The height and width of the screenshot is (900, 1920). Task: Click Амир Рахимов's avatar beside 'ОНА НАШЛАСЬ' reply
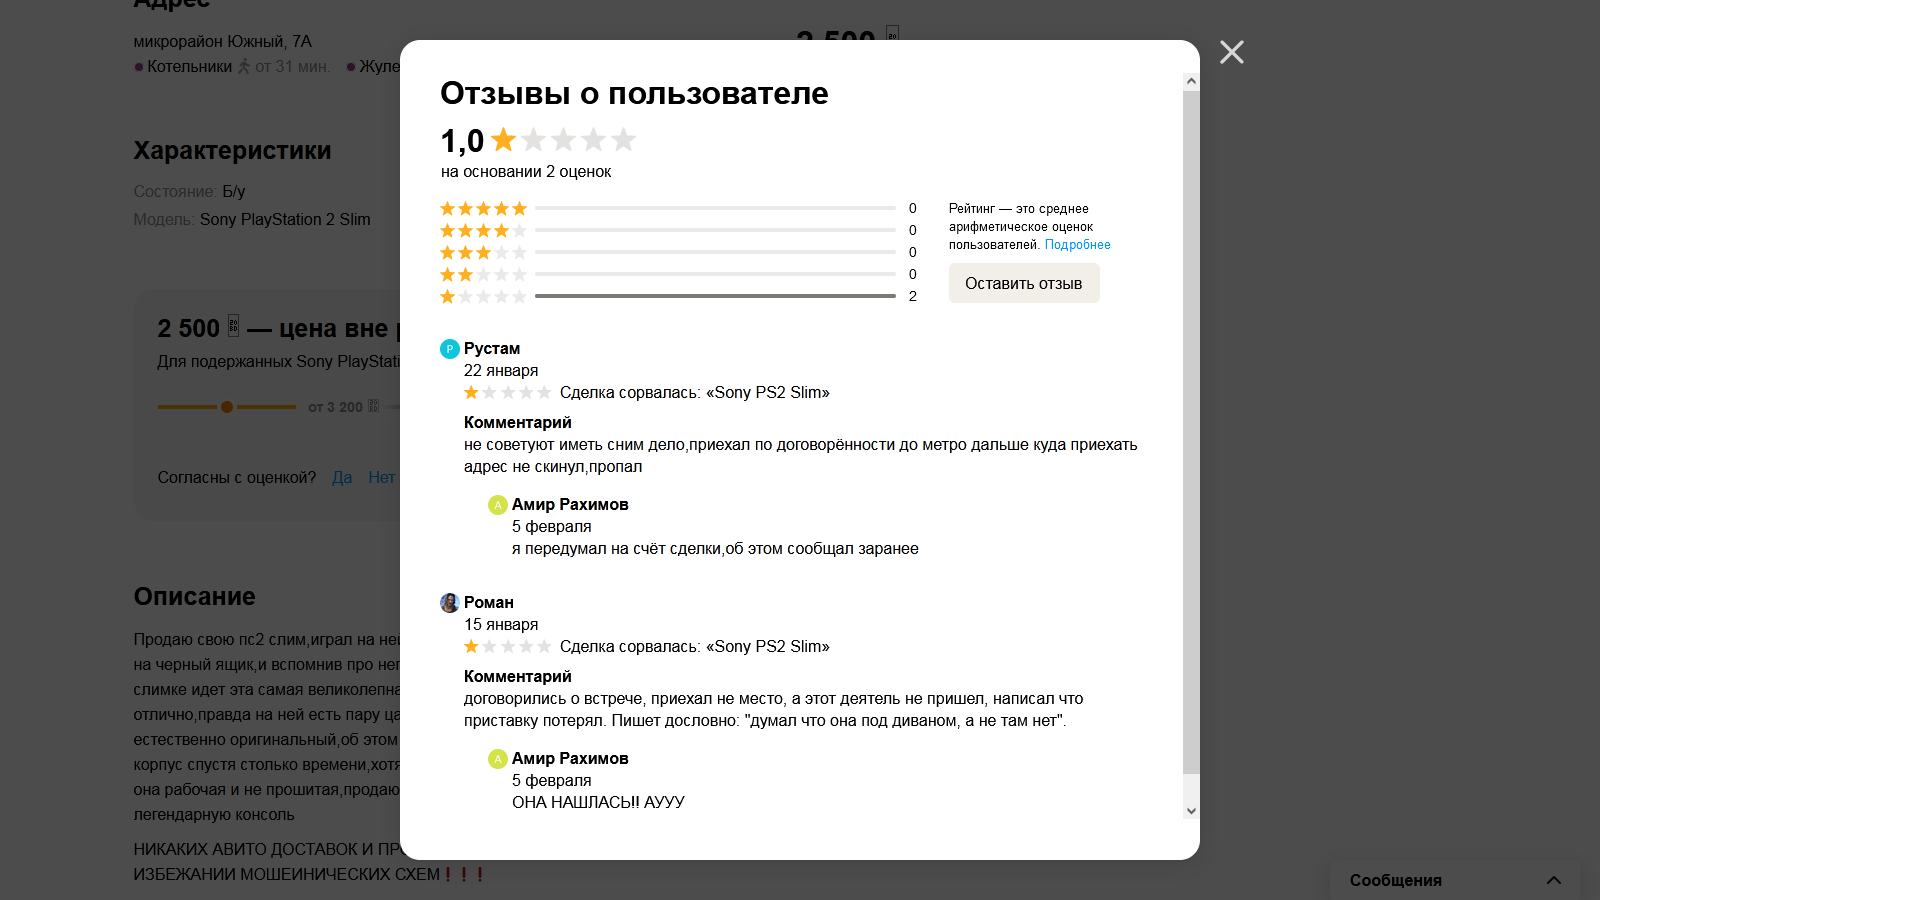click(498, 759)
